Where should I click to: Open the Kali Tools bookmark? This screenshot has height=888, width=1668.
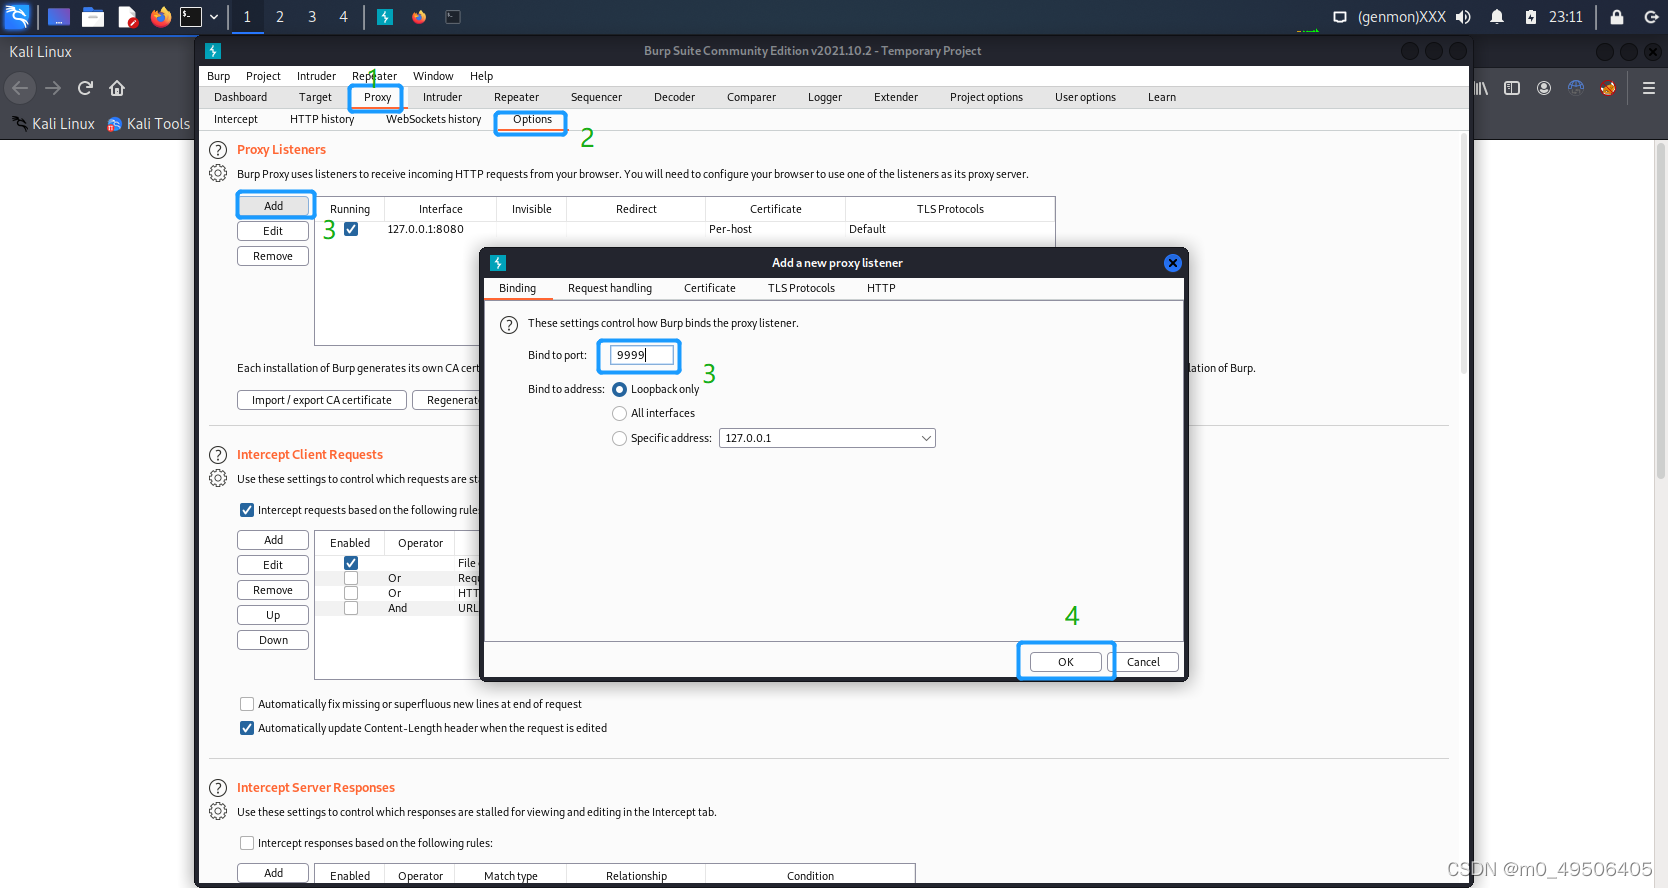tap(148, 124)
